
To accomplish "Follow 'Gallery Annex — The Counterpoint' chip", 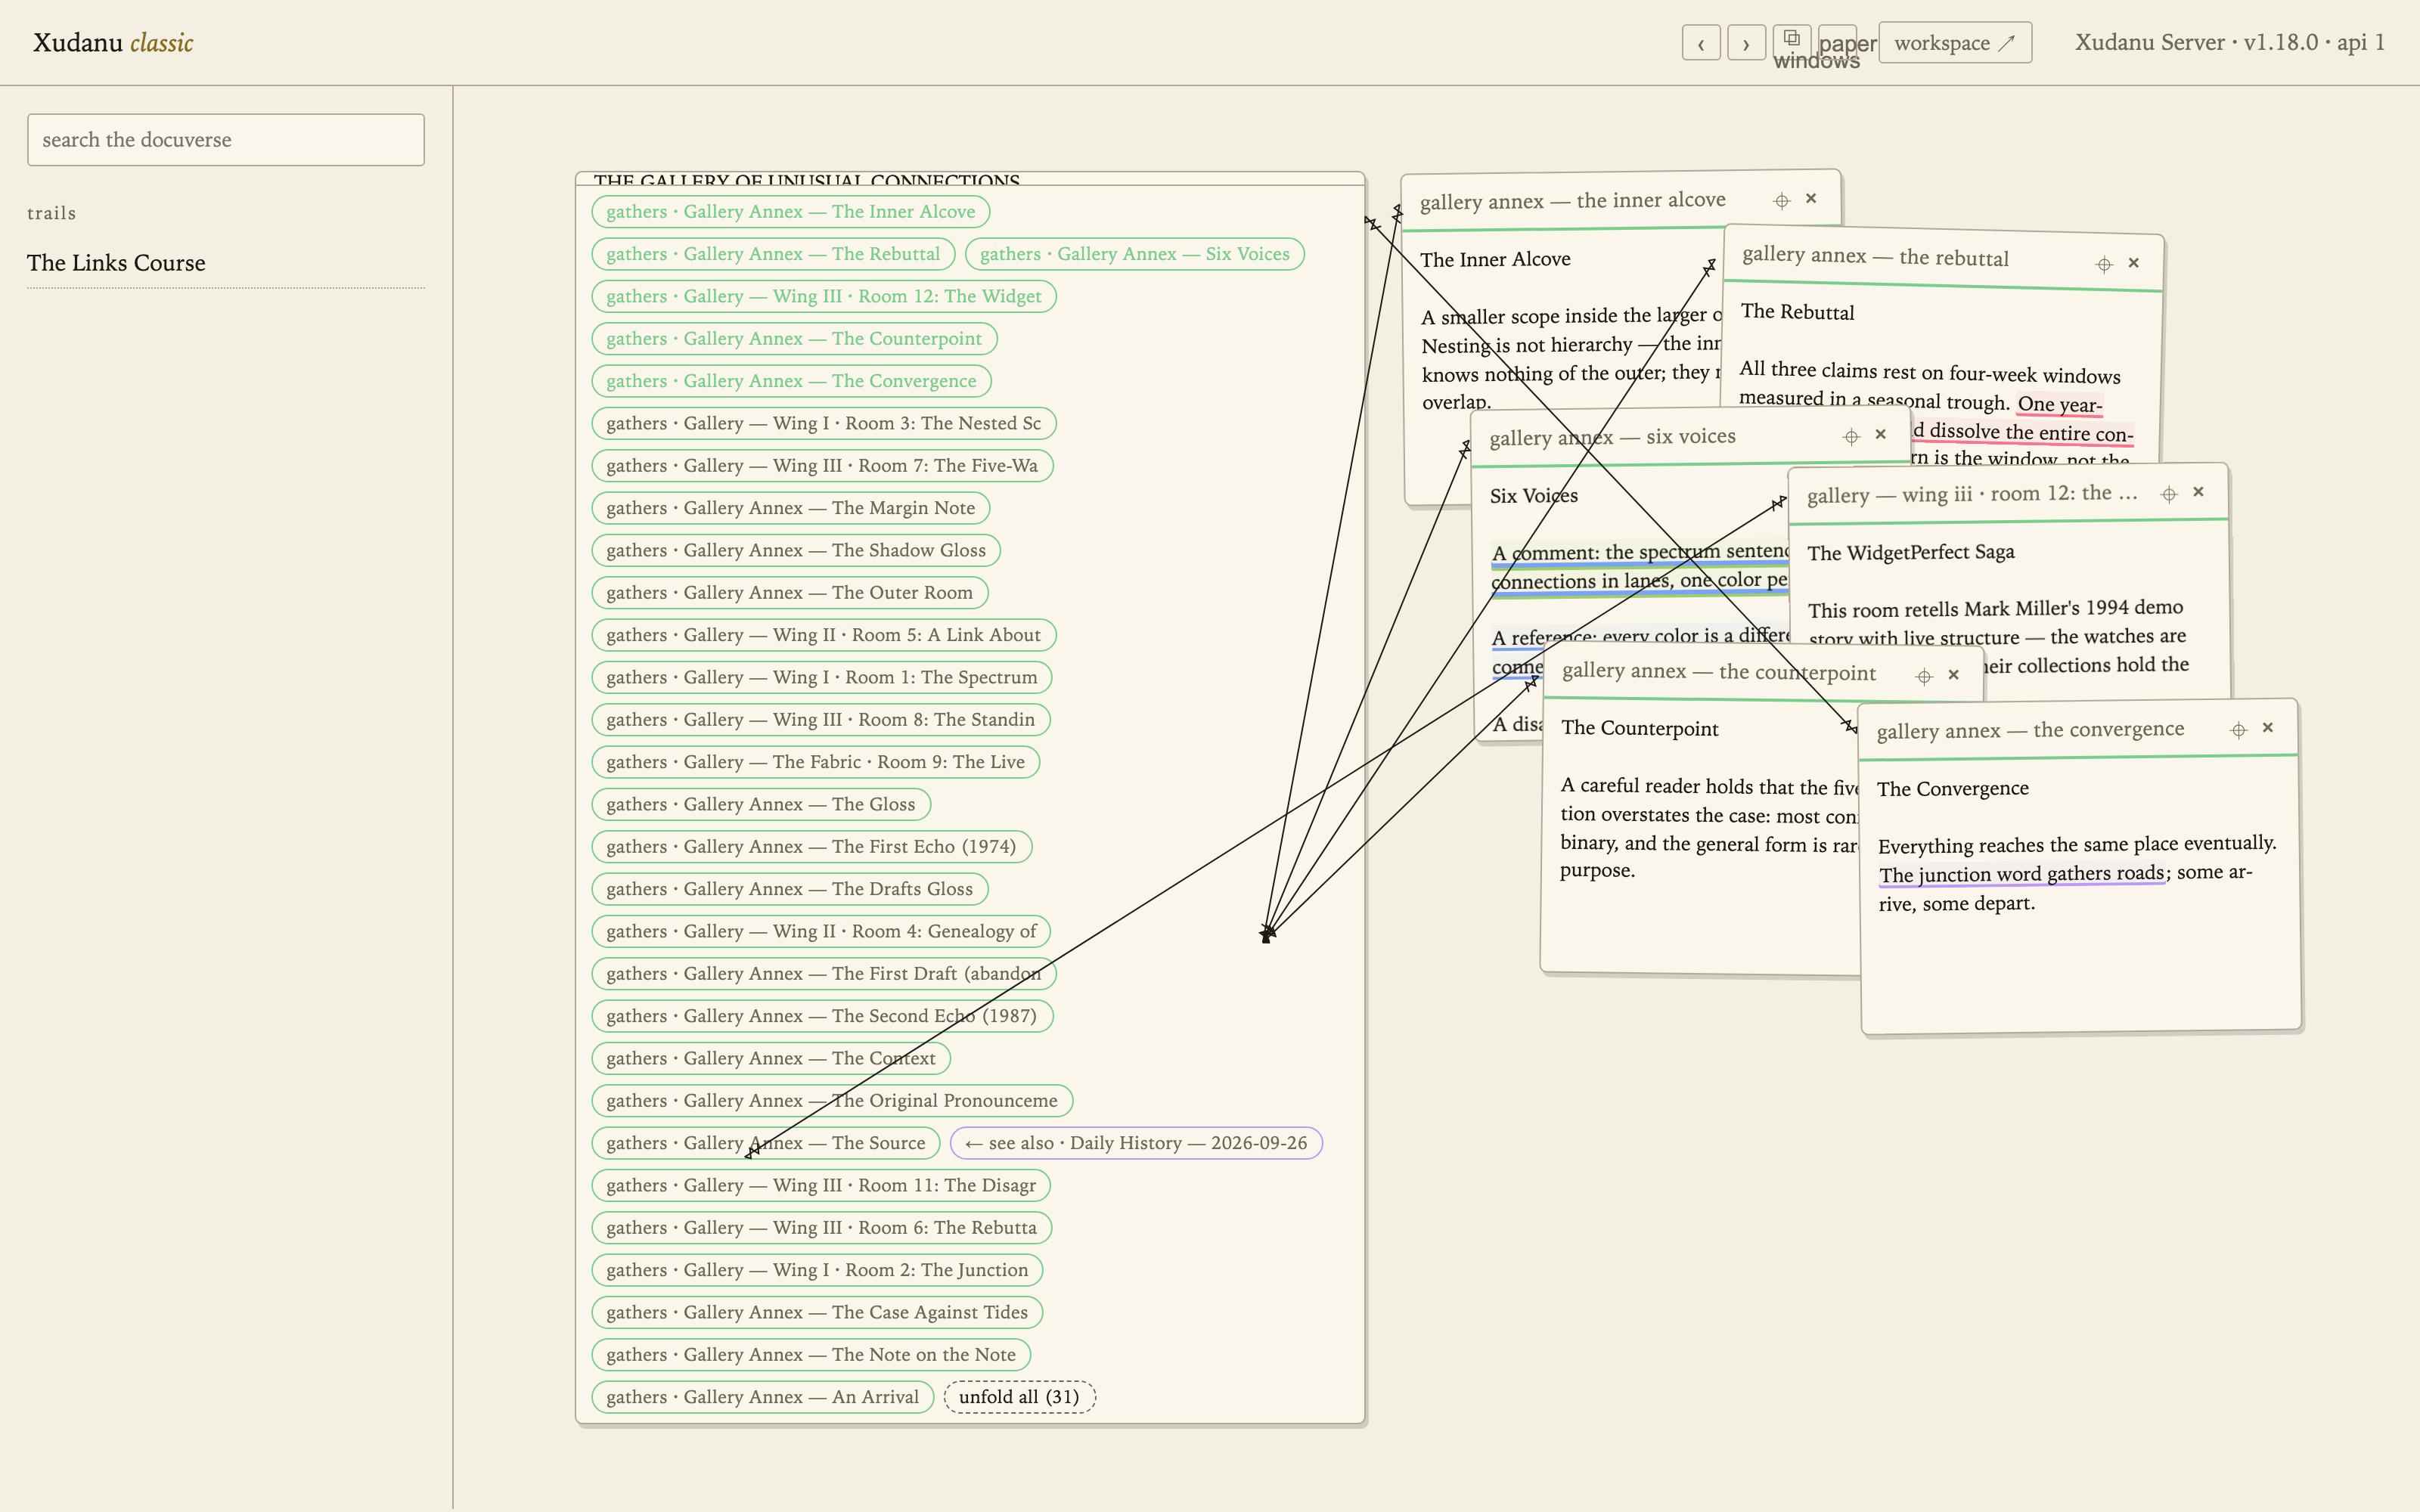I will [x=794, y=339].
